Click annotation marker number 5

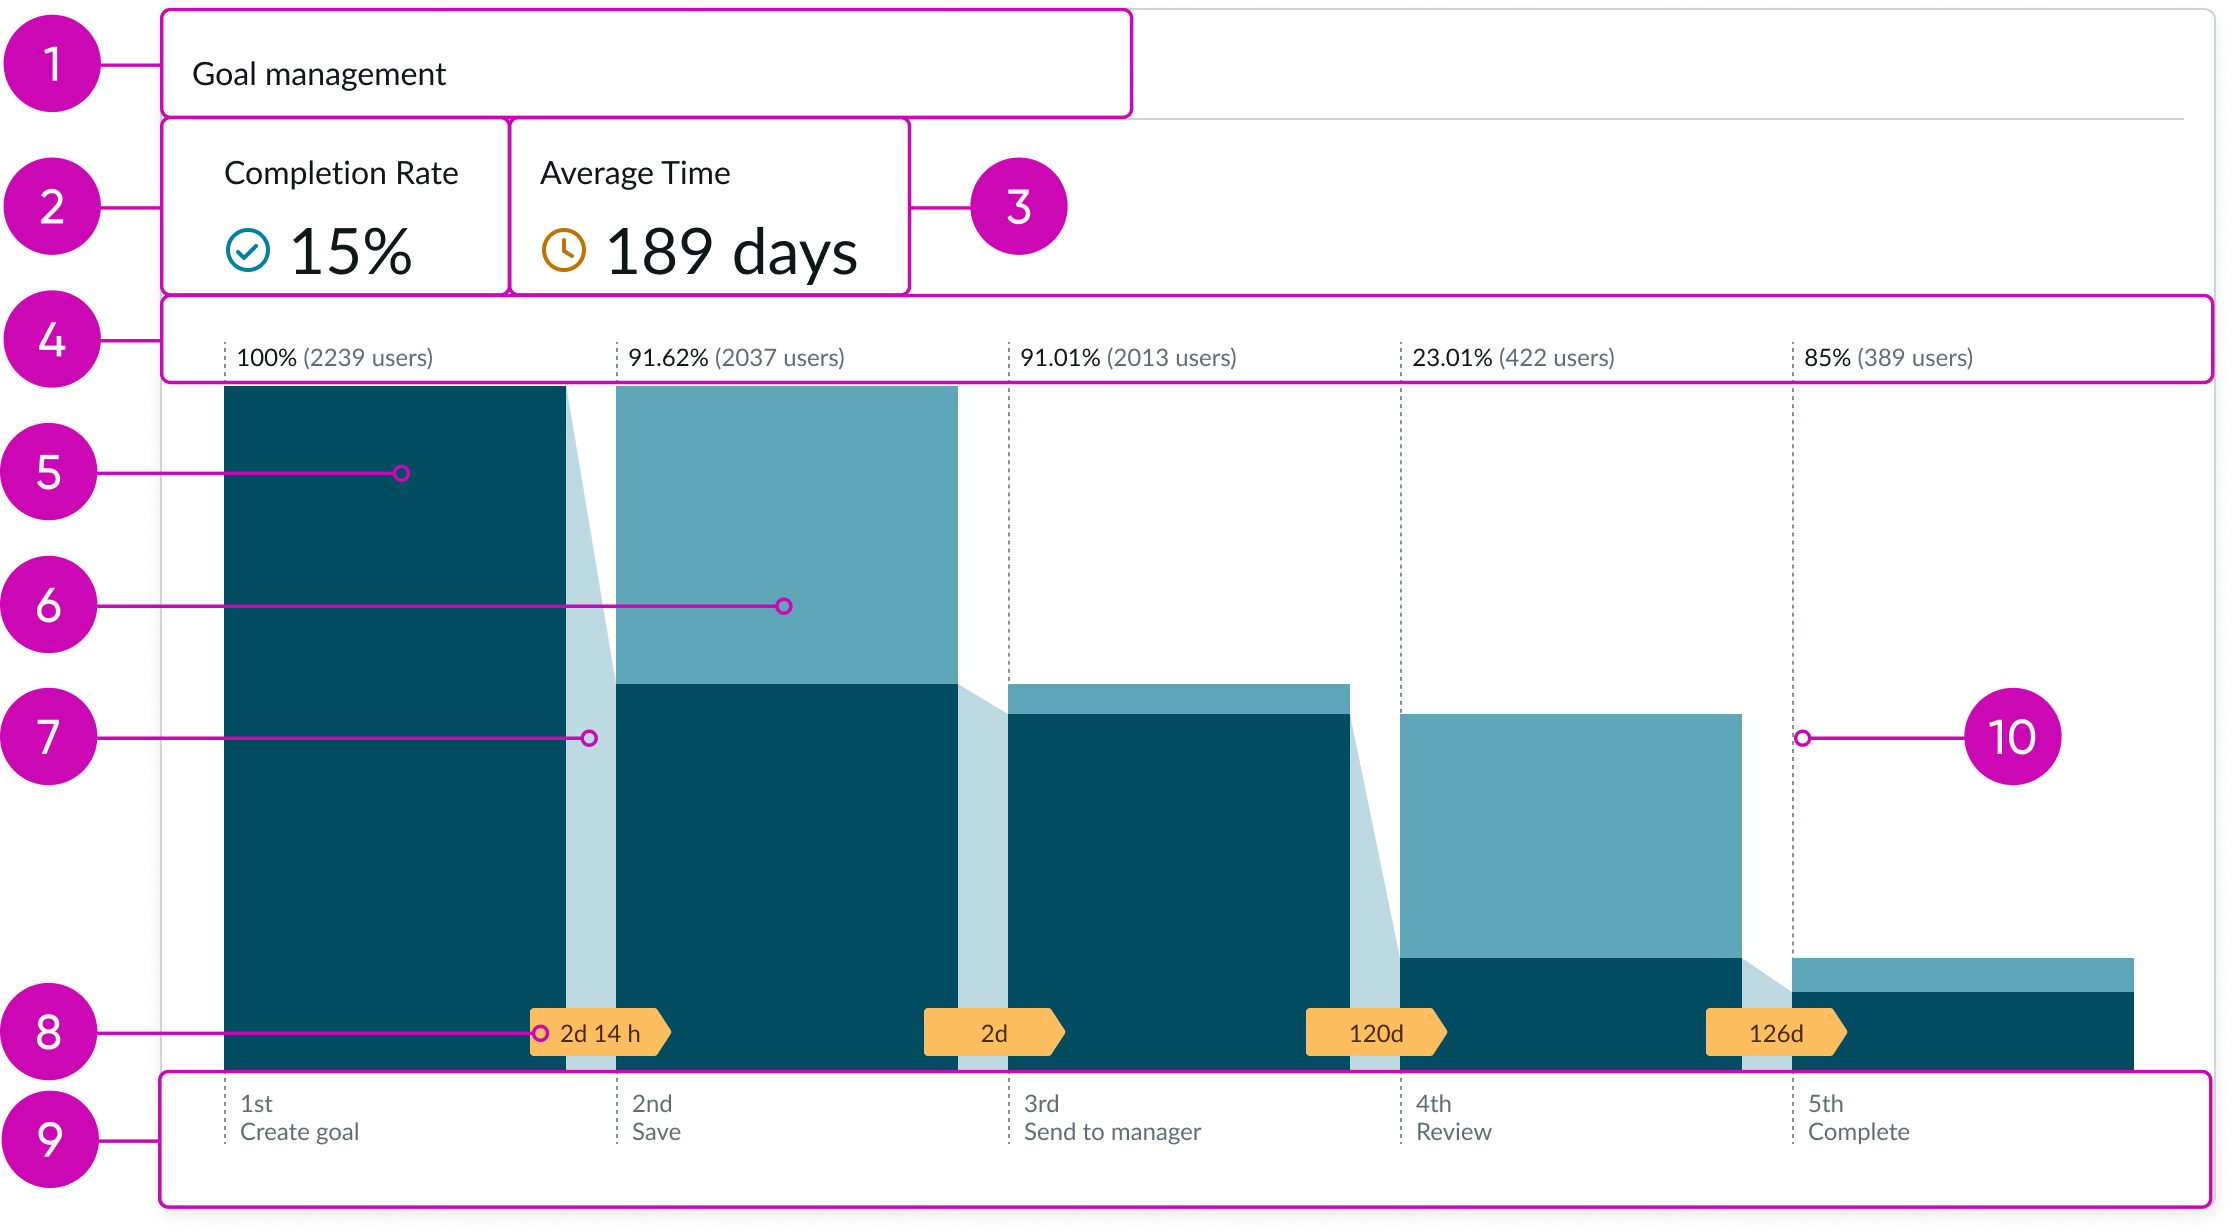(x=48, y=472)
